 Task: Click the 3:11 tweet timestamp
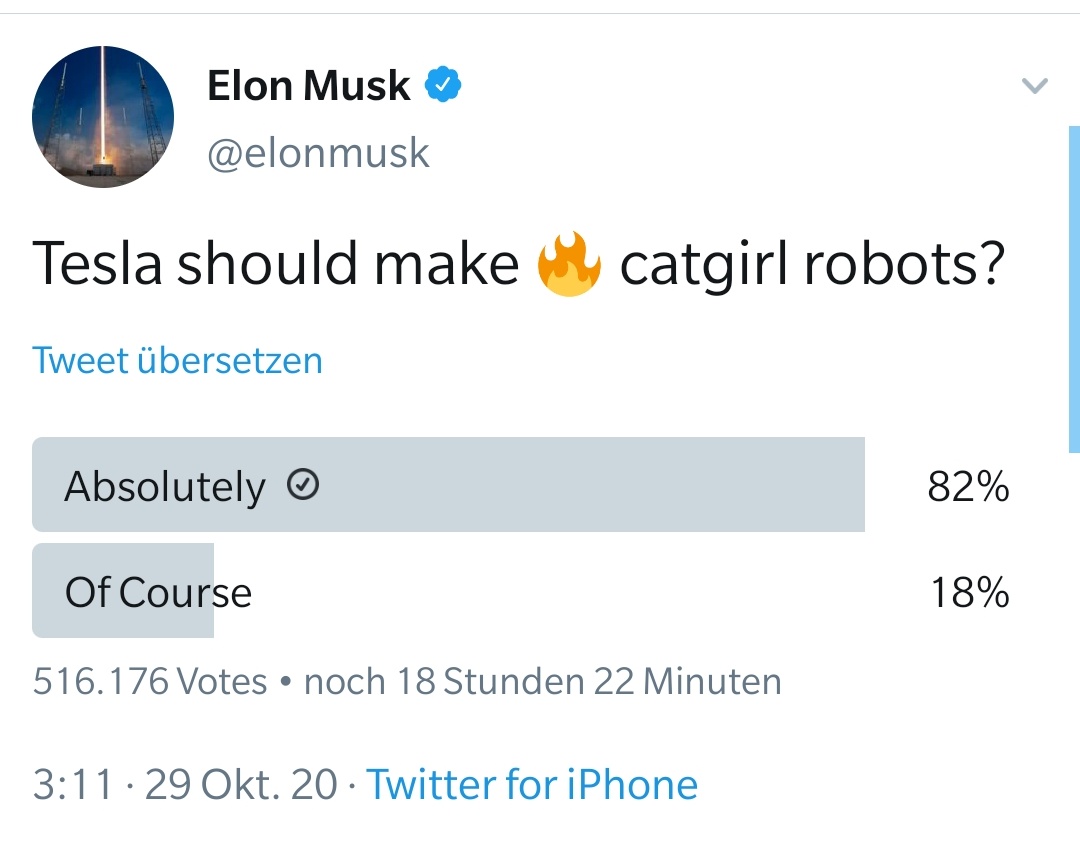point(73,785)
